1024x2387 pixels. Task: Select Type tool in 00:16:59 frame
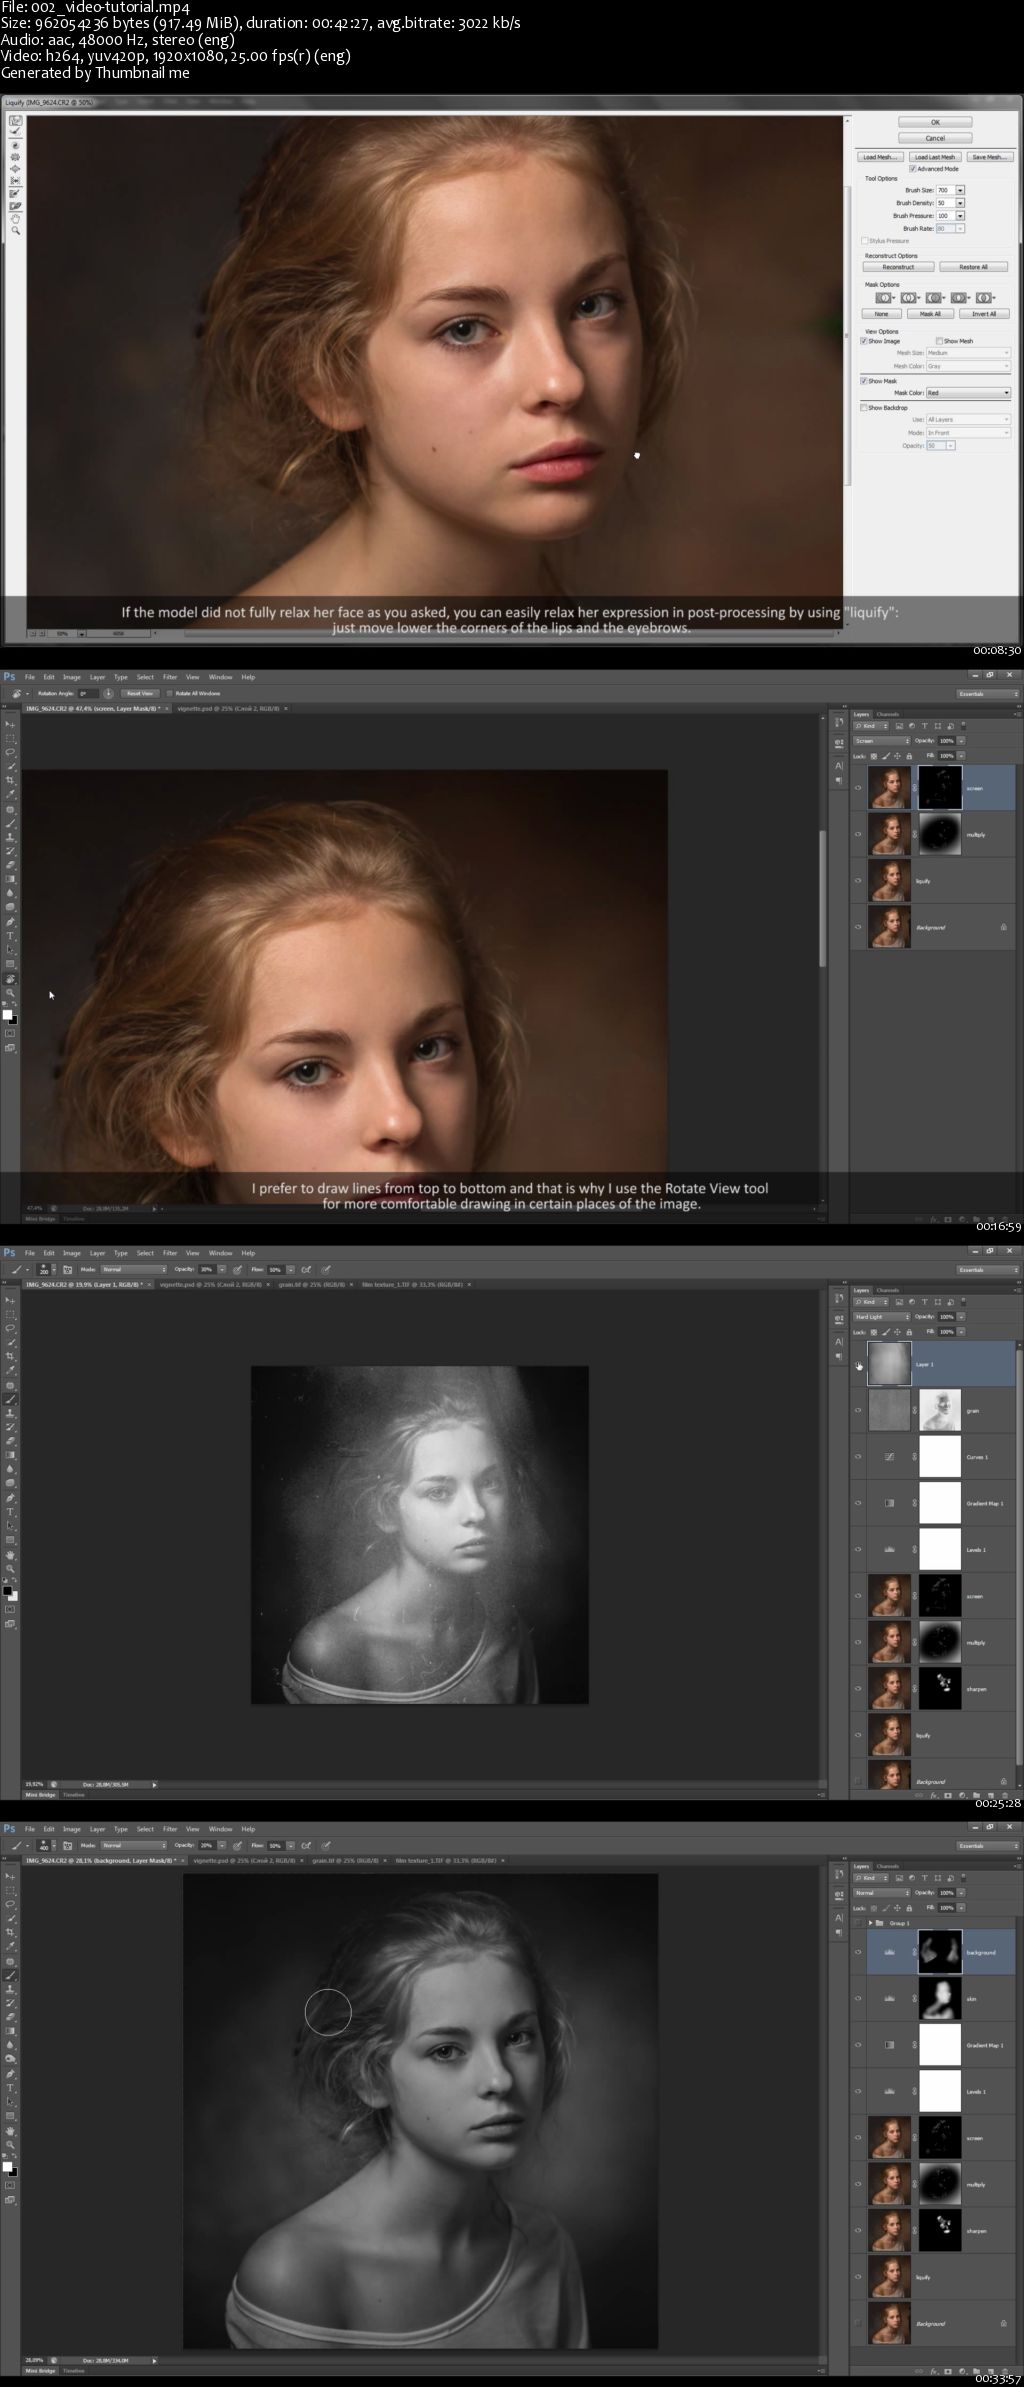click(x=10, y=935)
